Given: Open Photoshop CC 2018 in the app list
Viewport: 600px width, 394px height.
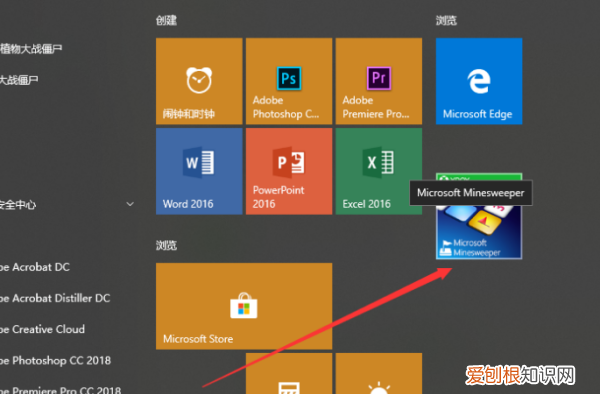Looking at the screenshot, I should click(55, 360).
